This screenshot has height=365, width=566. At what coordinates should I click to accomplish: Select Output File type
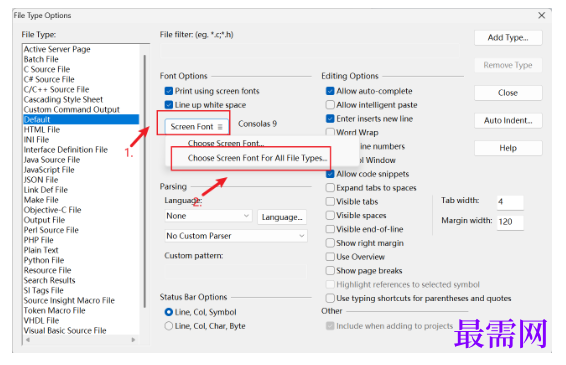tap(81, 220)
